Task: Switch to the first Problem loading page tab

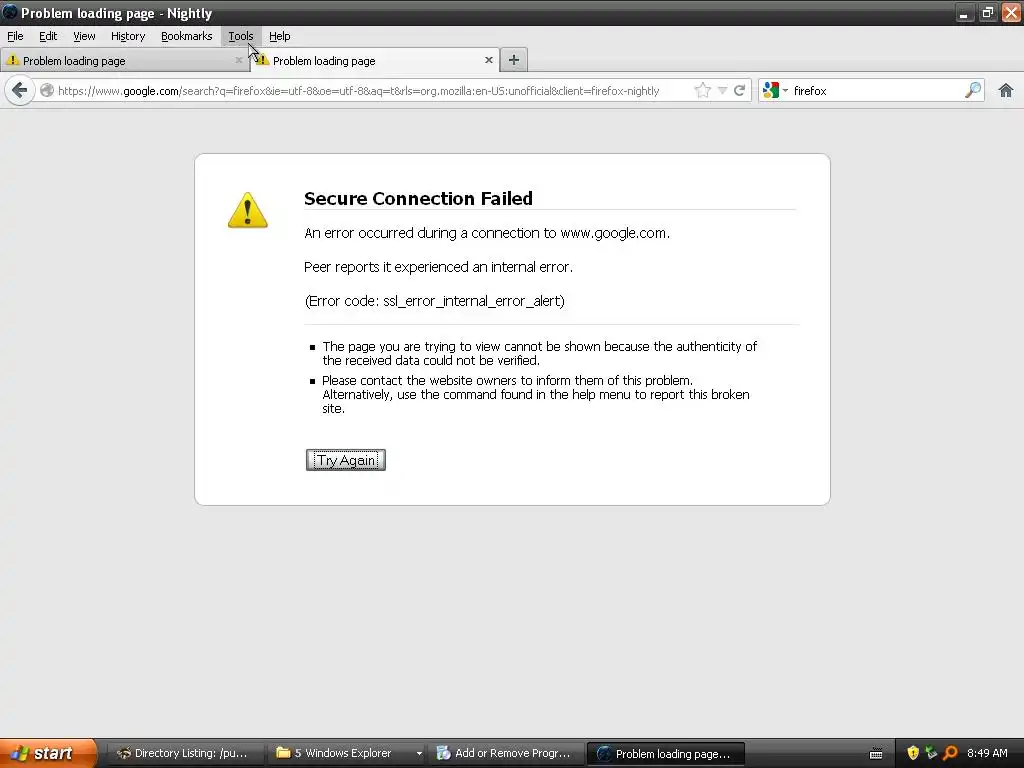Action: [x=124, y=61]
